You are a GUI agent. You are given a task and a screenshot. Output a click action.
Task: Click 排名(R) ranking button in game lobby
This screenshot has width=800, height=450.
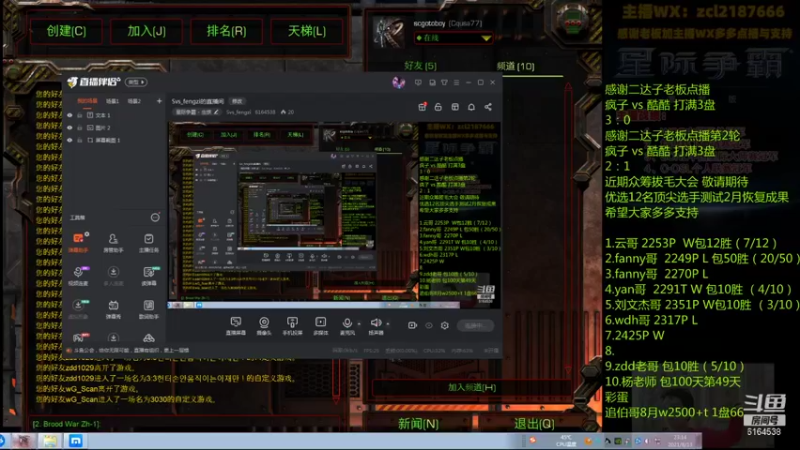point(227,31)
